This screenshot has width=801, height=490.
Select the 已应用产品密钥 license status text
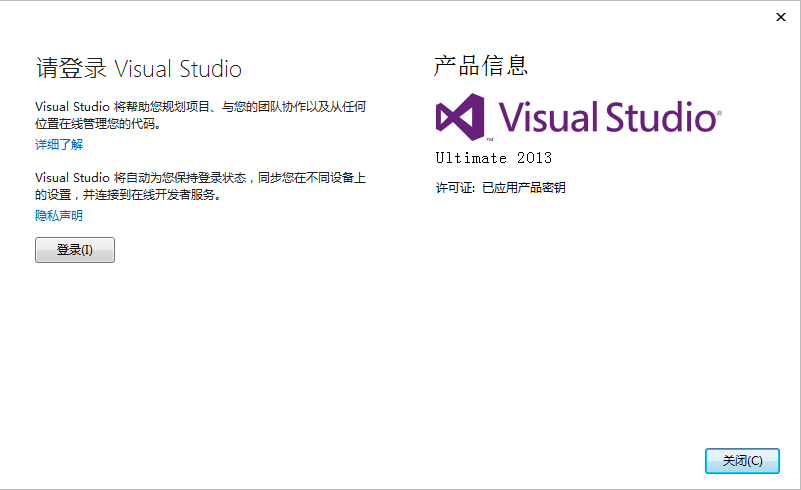click(x=523, y=187)
